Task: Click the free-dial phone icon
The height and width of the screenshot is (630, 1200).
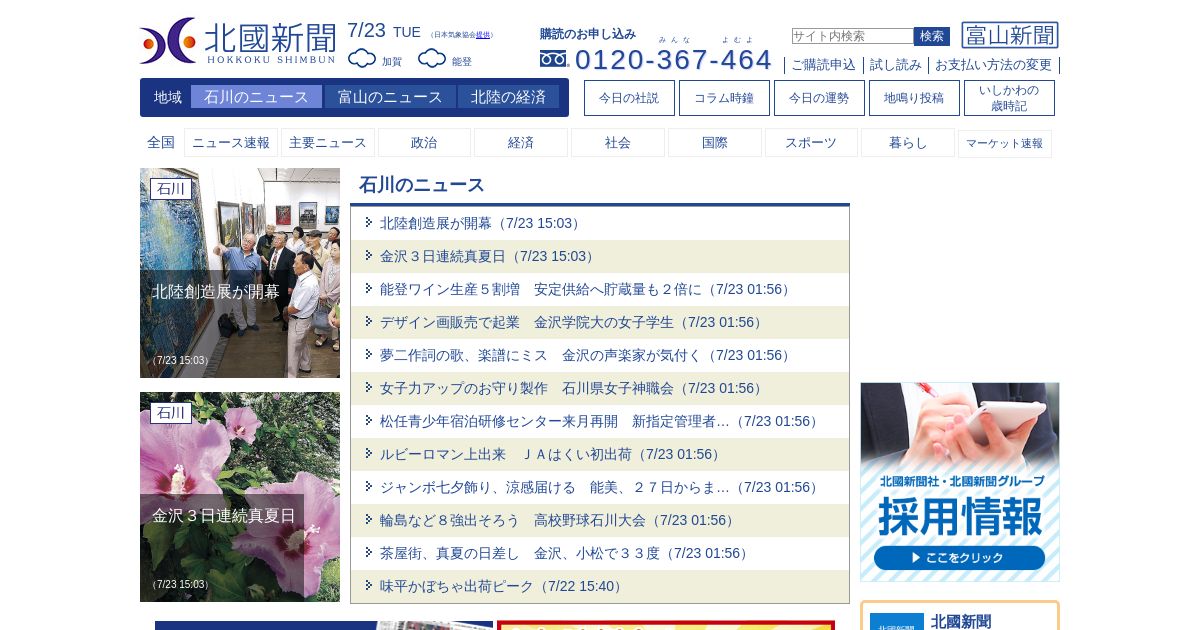Action: click(x=554, y=59)
